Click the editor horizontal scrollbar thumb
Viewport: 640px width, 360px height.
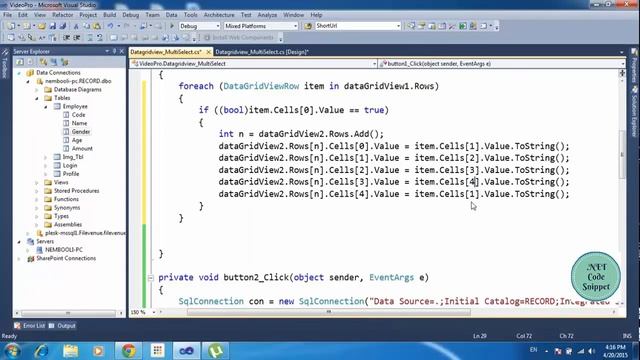point(329,312)
